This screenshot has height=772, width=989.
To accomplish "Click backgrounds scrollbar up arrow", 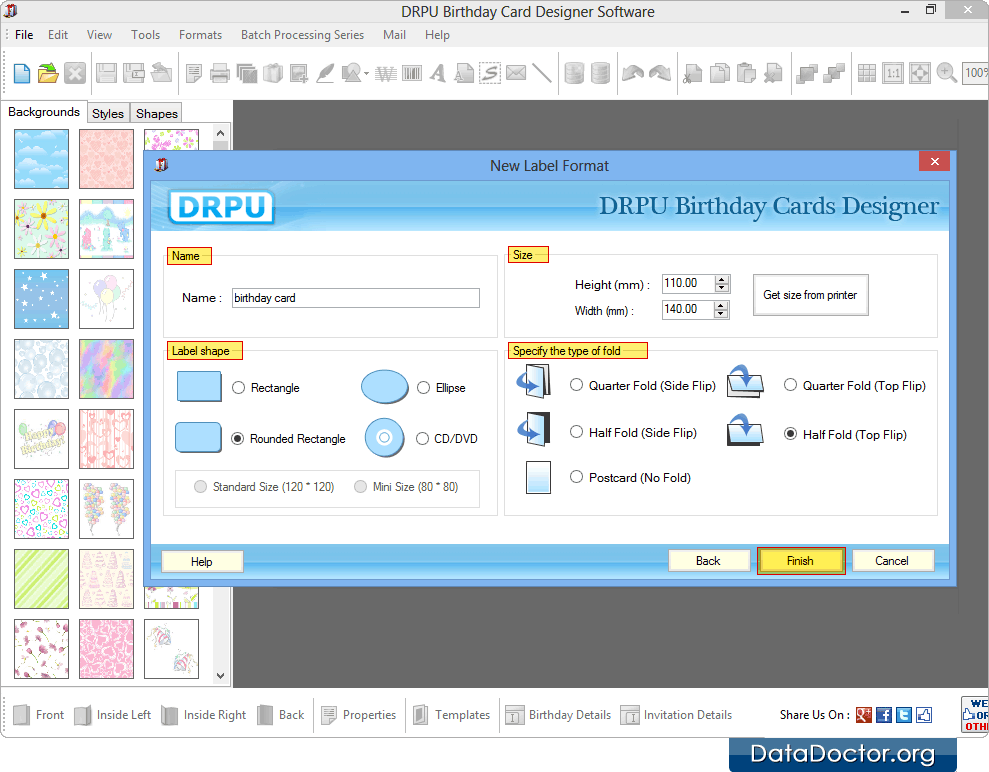I will click(x=220, y=133).
